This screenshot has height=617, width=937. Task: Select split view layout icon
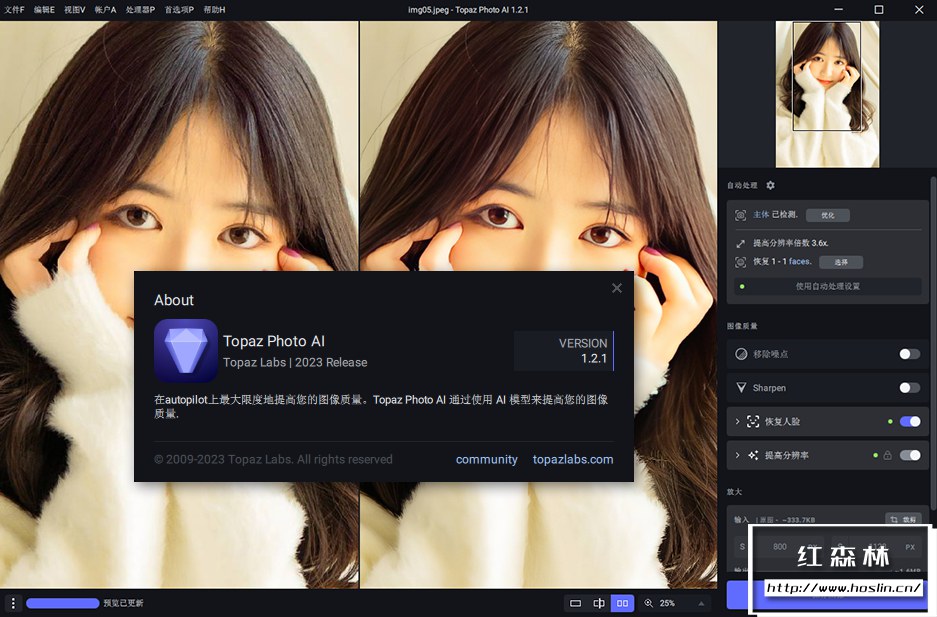coord(599,603)
